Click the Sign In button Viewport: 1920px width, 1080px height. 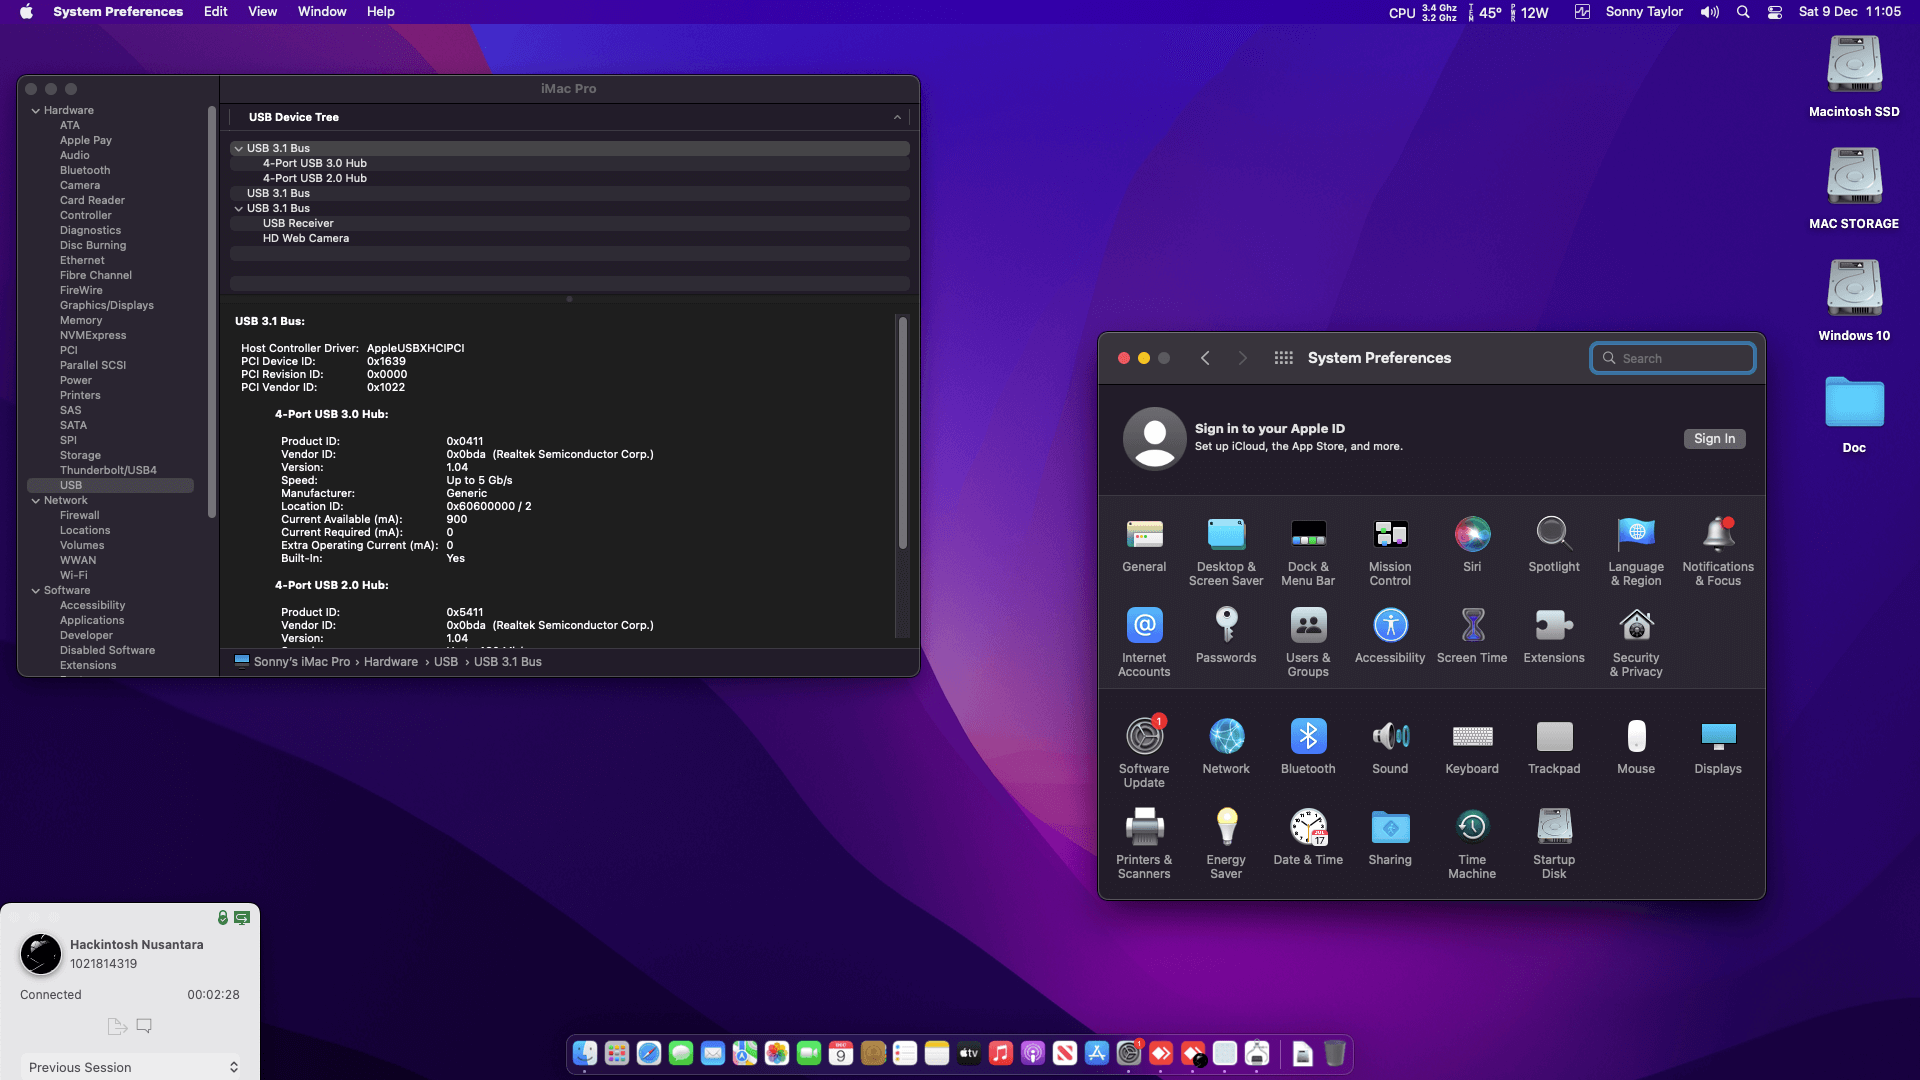click(x=1714, y=439)
